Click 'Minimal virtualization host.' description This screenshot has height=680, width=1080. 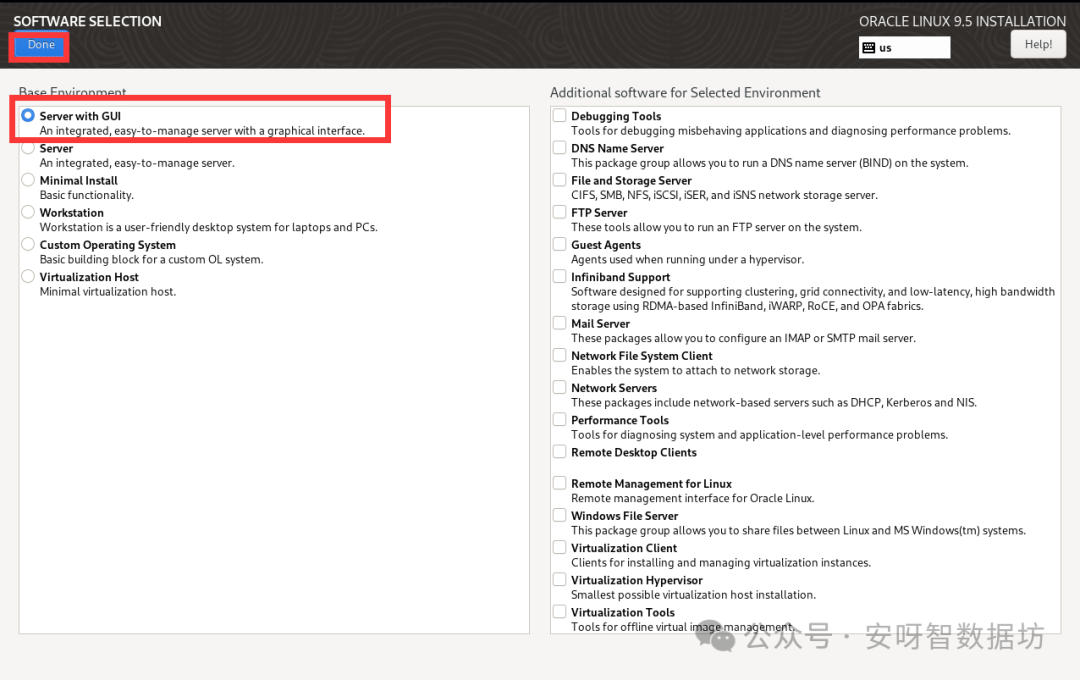pyautogui.click(x=108, y=291)
